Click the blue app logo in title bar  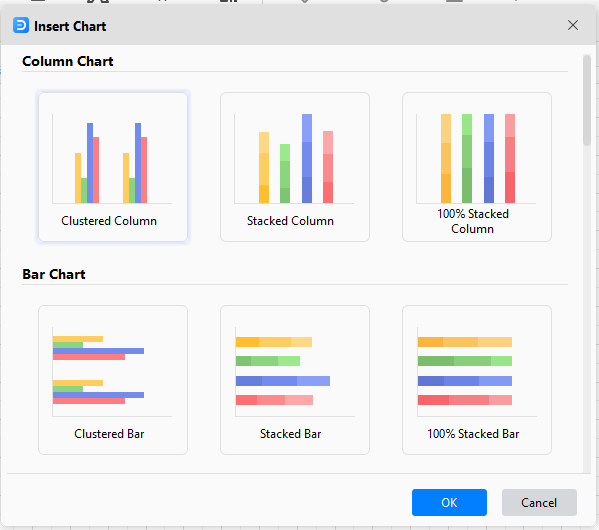[21, 25]
